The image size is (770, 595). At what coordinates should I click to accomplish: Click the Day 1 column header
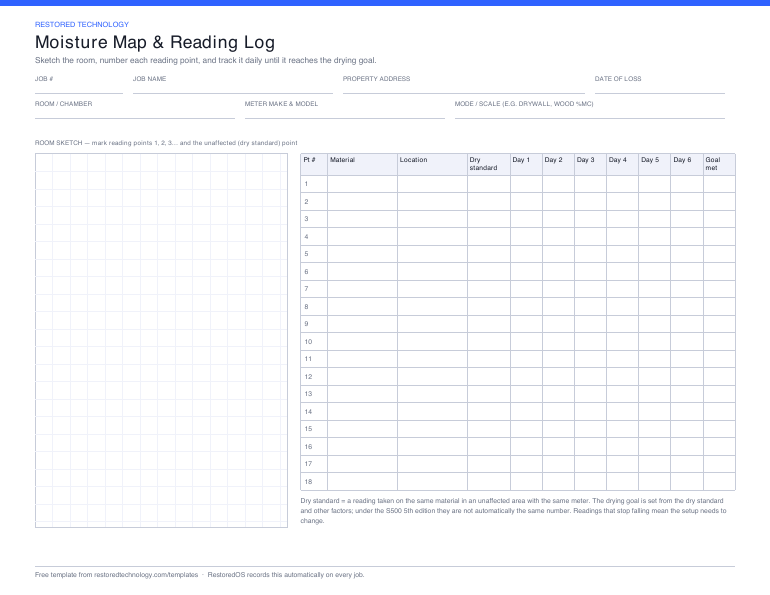pyautogui.click(x=526, y=164)
